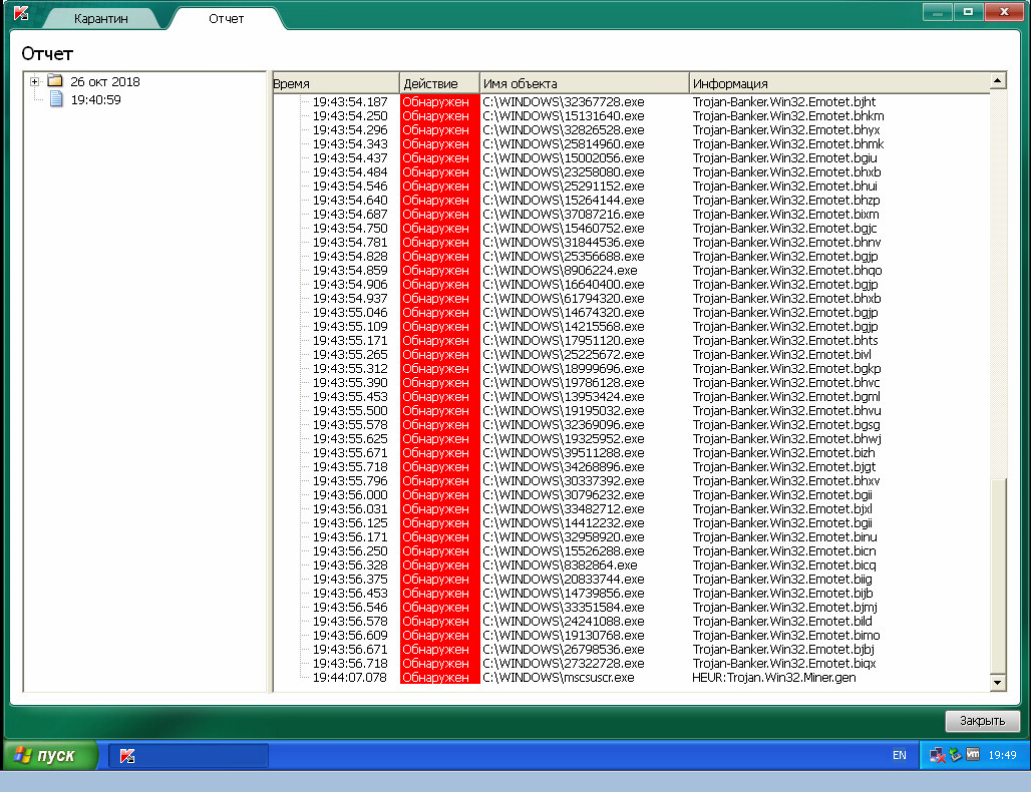Image resolution: width=1031 pixels, height=792 pixels.
Task: Select Trojan-Banker.Win32.Emotet.bhvu entry
Action: click(786, 411)
